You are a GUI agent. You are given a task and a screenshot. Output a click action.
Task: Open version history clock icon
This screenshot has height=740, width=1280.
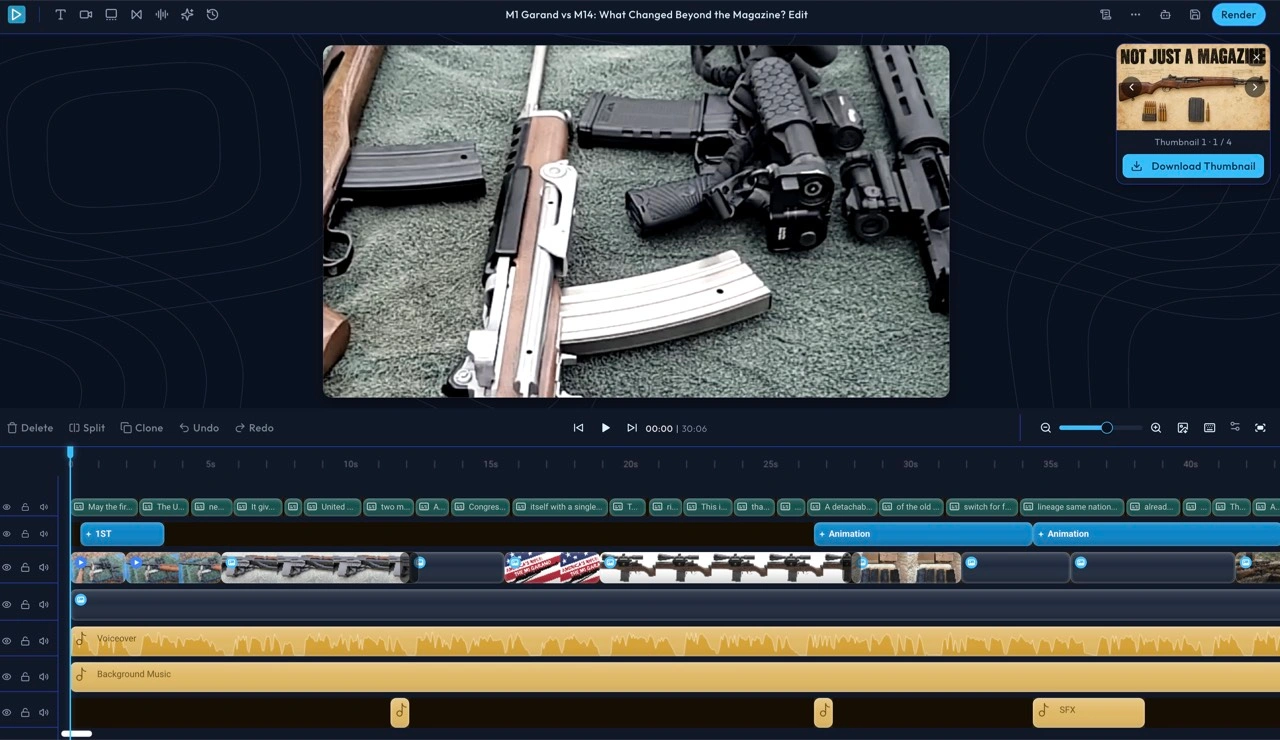pyautogui.click(x=212, y=15)
